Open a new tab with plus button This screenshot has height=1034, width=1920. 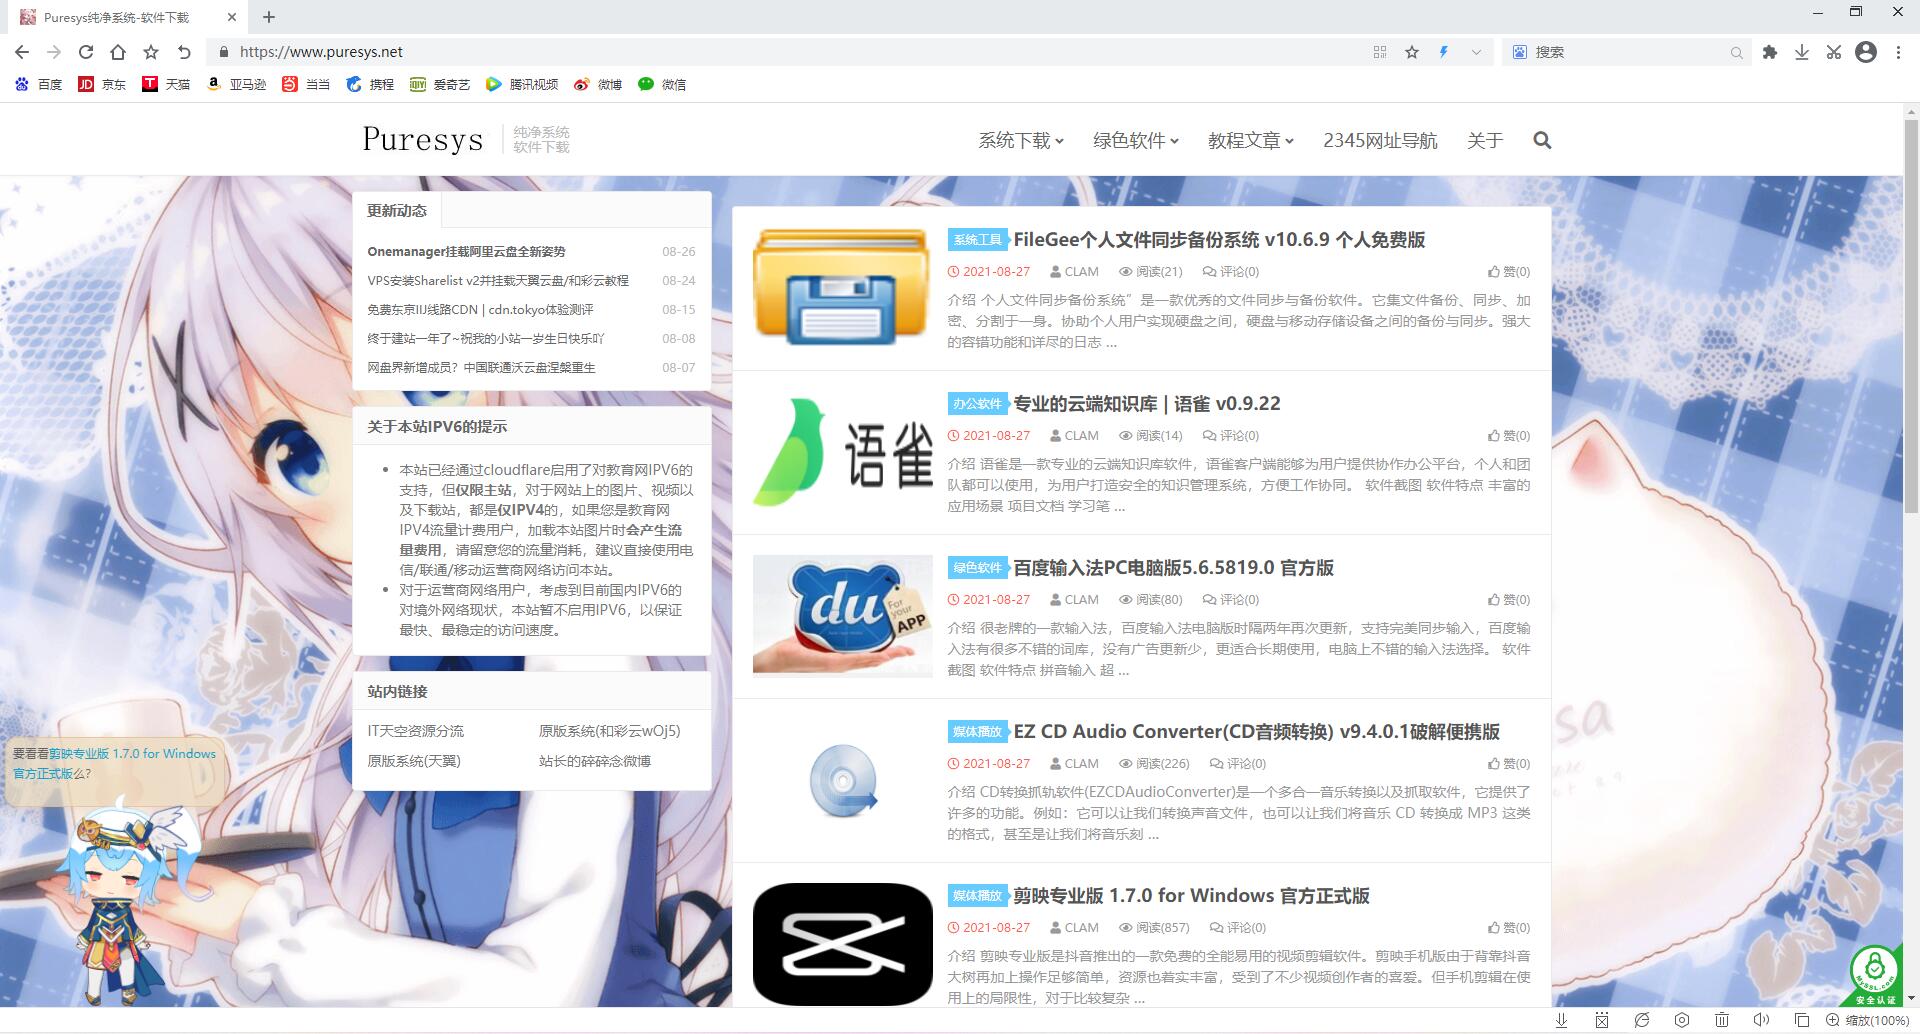pos(269,17)
